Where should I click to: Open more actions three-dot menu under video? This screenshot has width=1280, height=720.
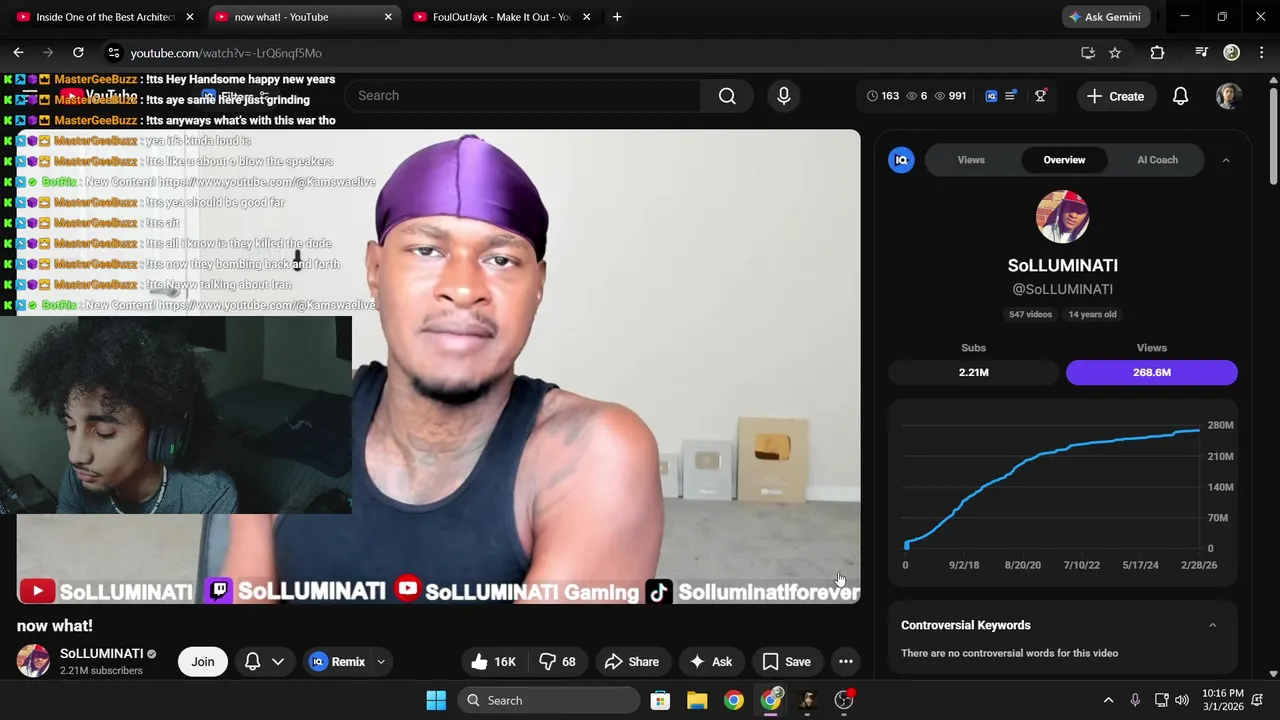coord(846,662)
